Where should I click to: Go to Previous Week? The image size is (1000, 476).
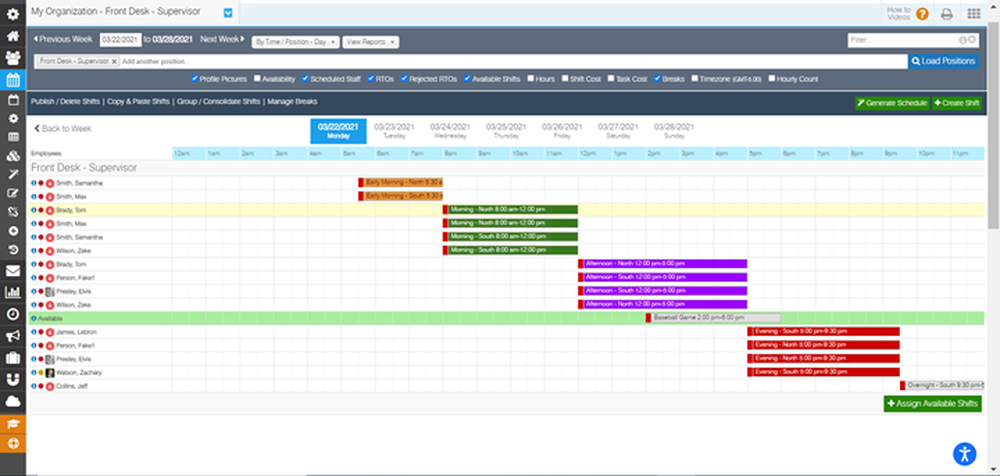pyautogui.click(x=62, y=40)
